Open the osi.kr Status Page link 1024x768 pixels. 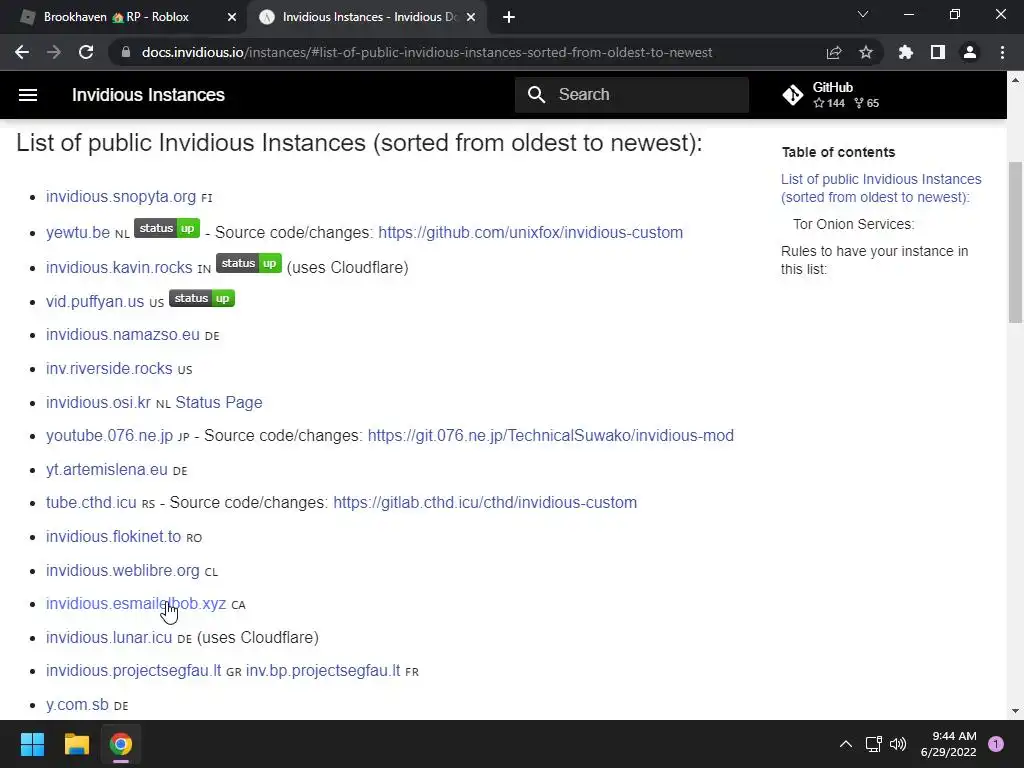(x=219, y=402)
